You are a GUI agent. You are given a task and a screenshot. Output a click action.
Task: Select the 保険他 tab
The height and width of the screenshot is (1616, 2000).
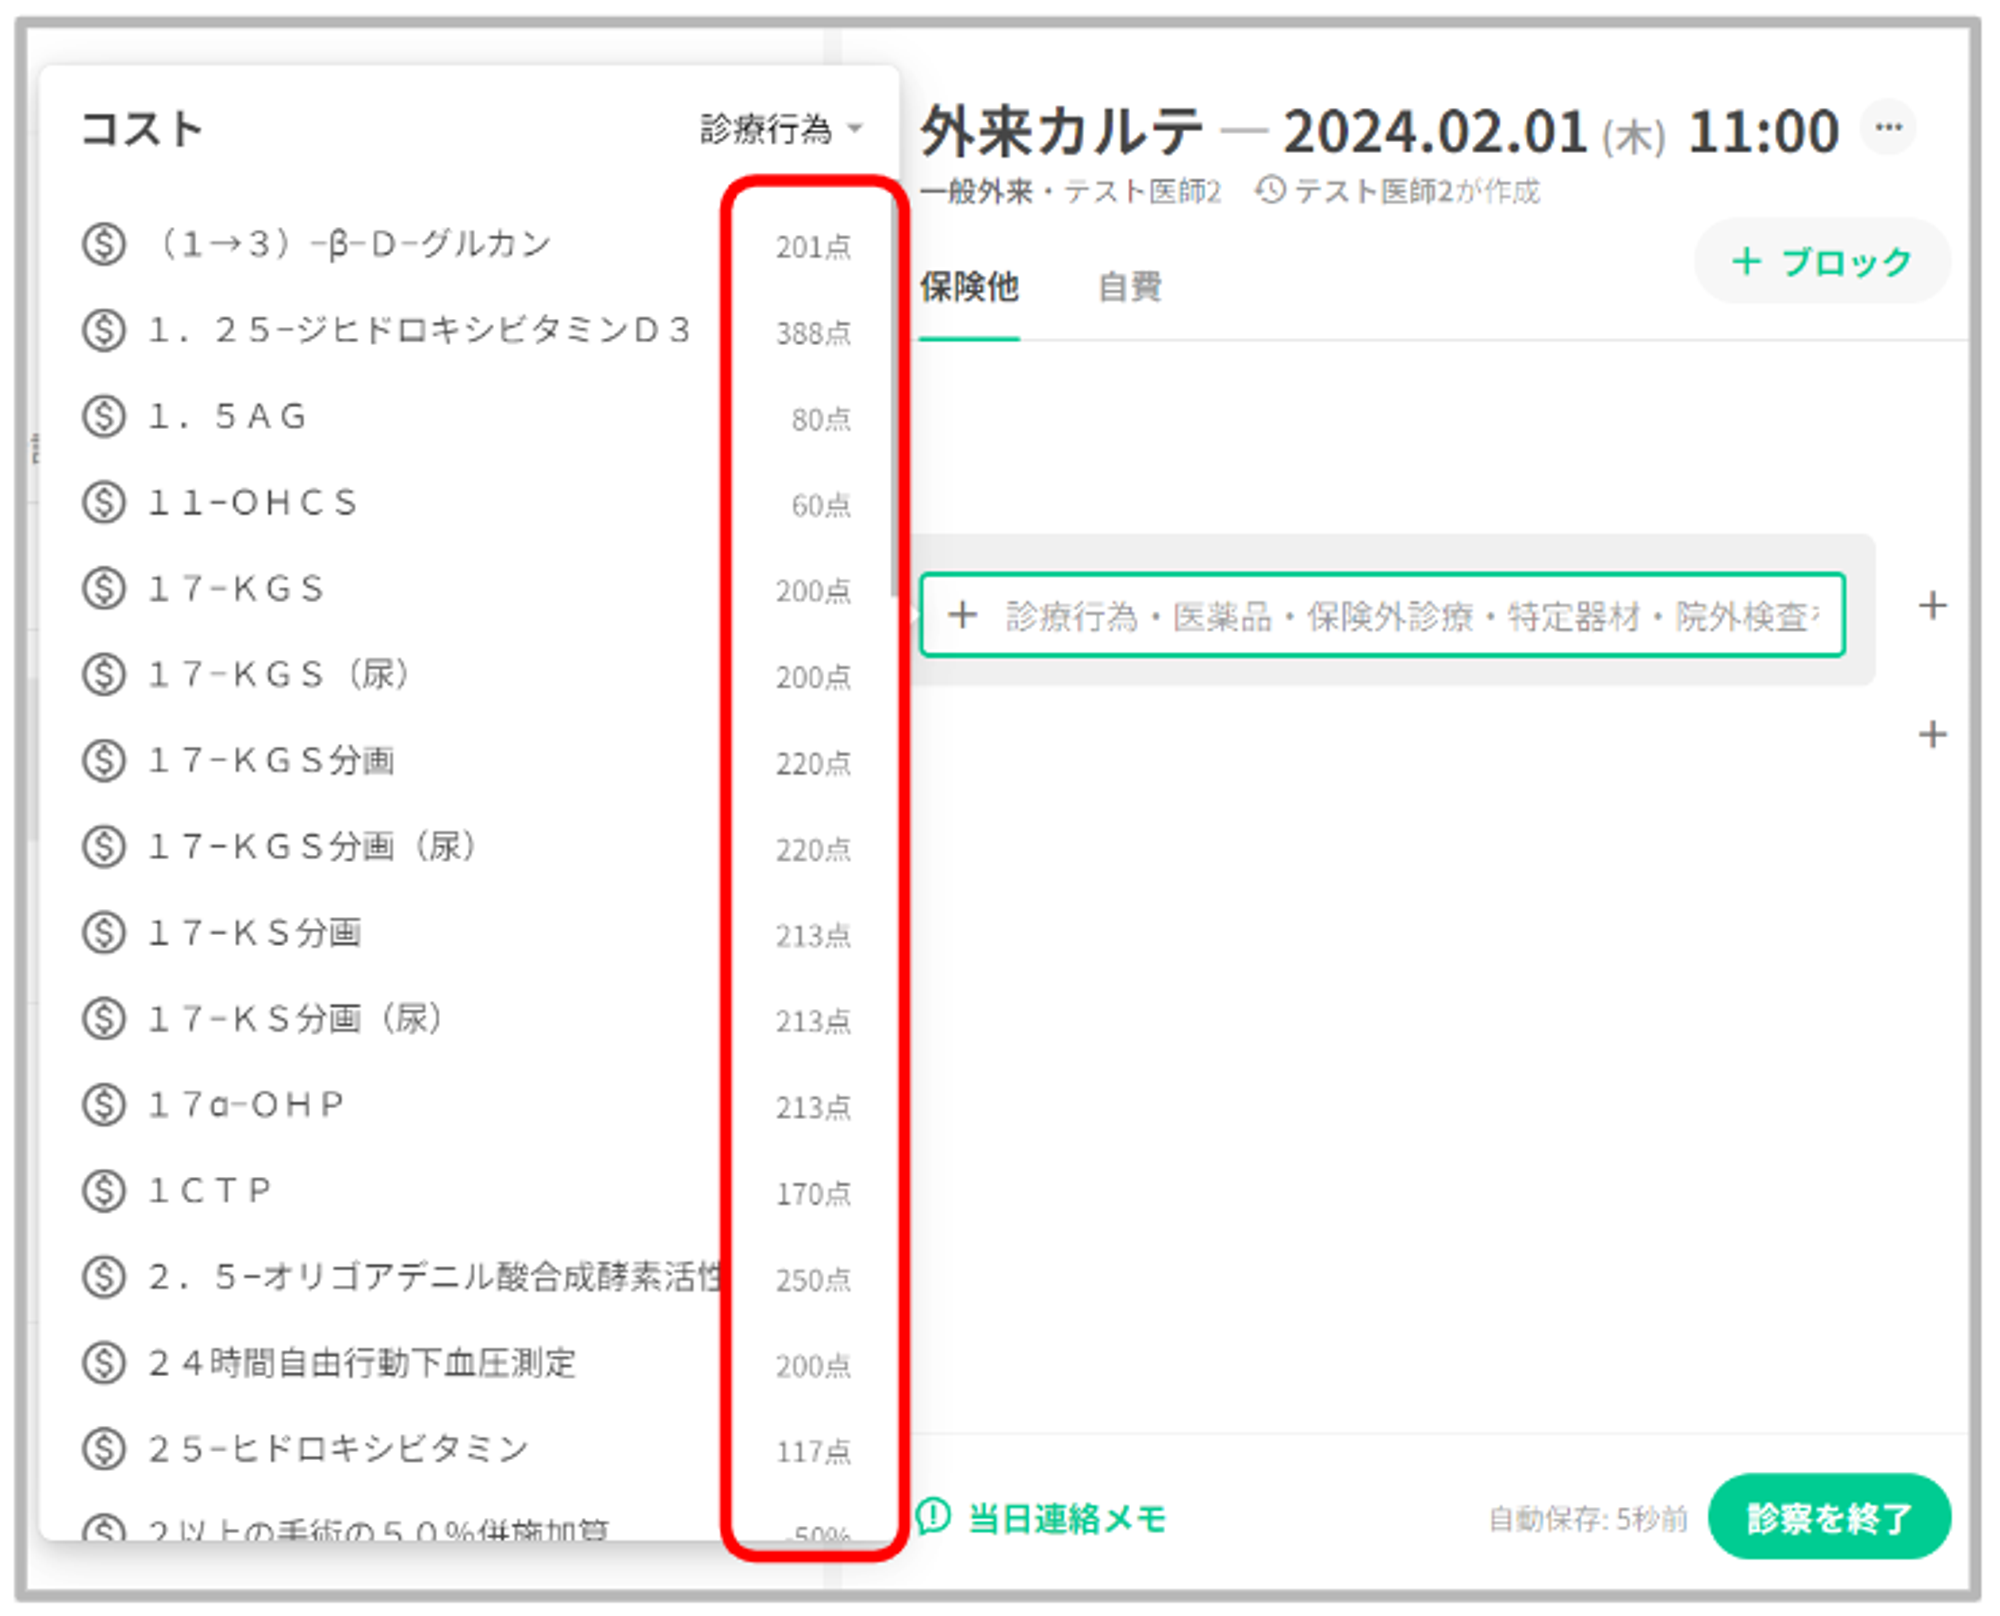click(x=968, y=288)
